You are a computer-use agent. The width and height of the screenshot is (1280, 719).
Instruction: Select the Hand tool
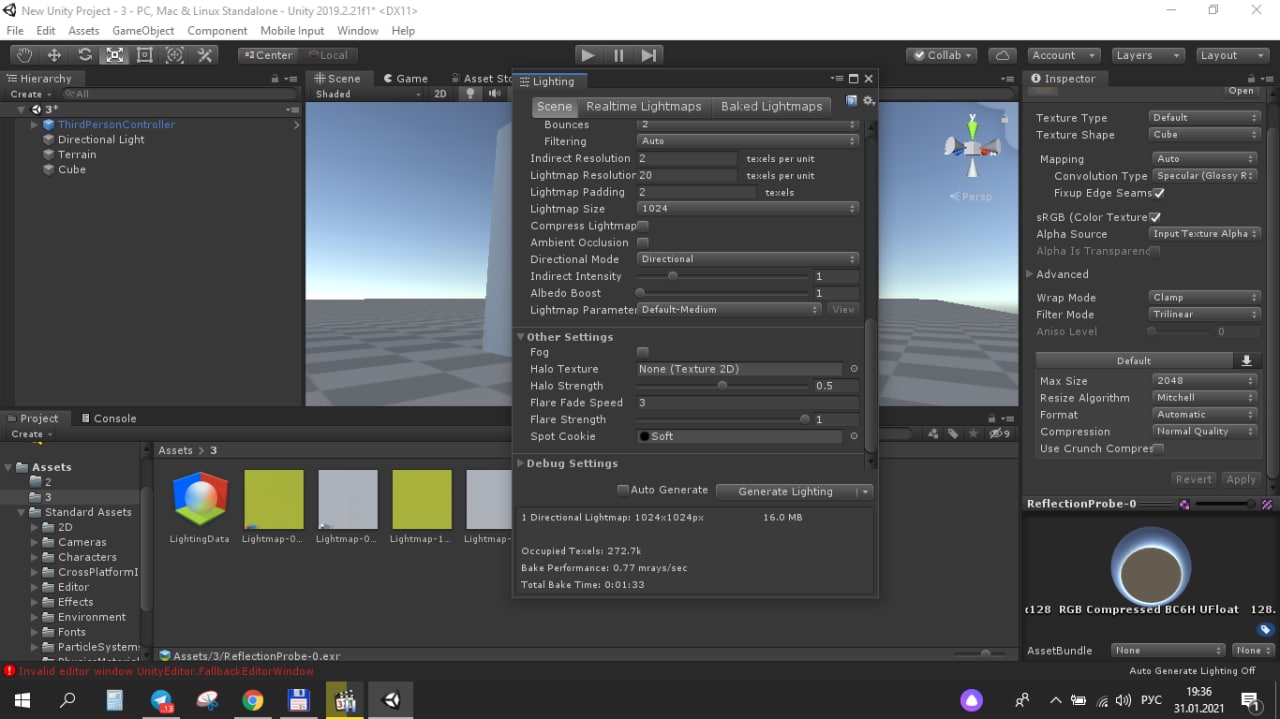coord(24,55)
